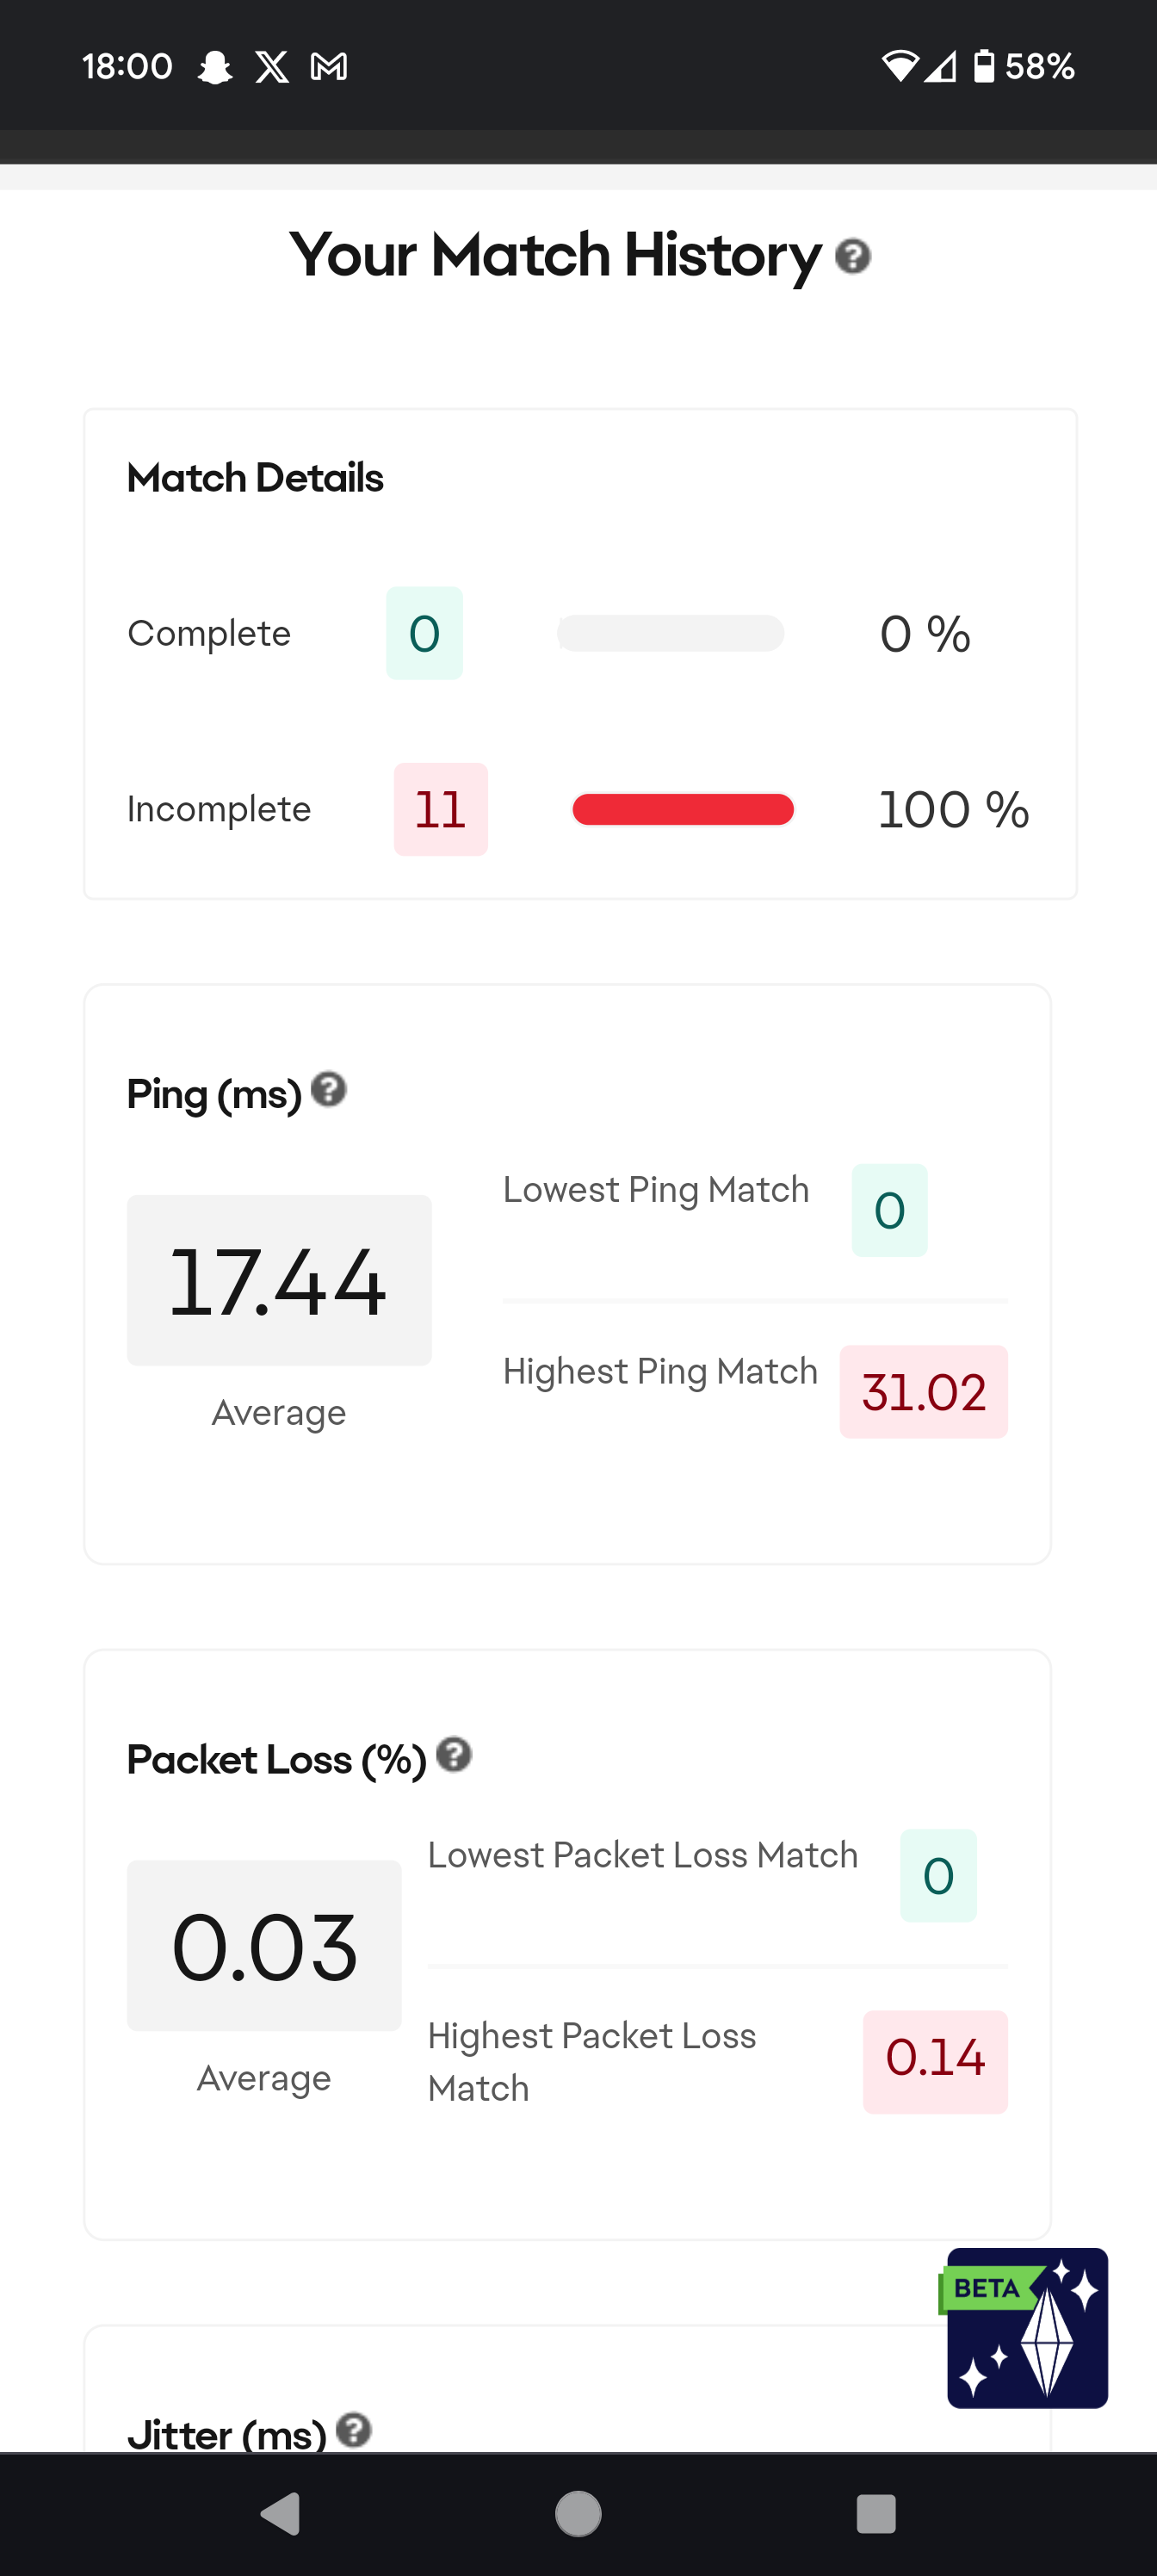Tap the Jitter (ms) help icon

tap(354, 2429)
